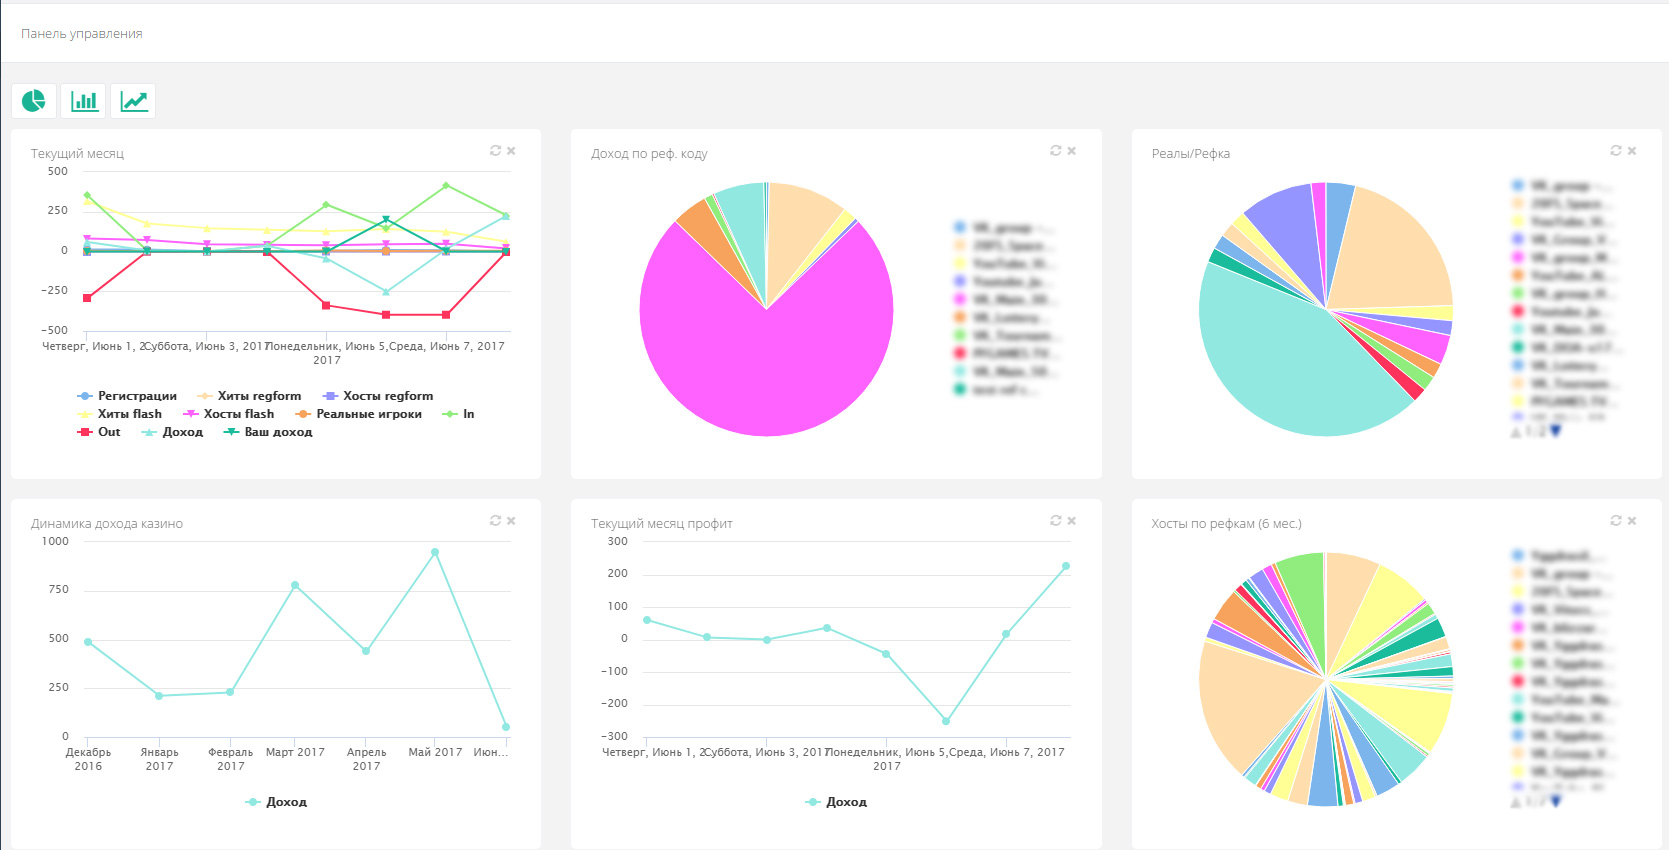Click the Доход по реф. коду panel title
The width and height of the screenshot is (1669, 850).
(x=649, y=154)
